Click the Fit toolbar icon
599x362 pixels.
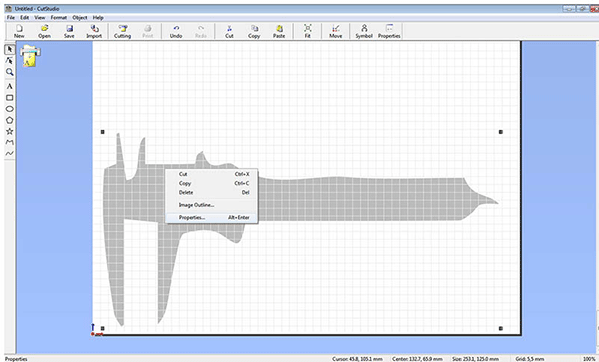point(308,31)
